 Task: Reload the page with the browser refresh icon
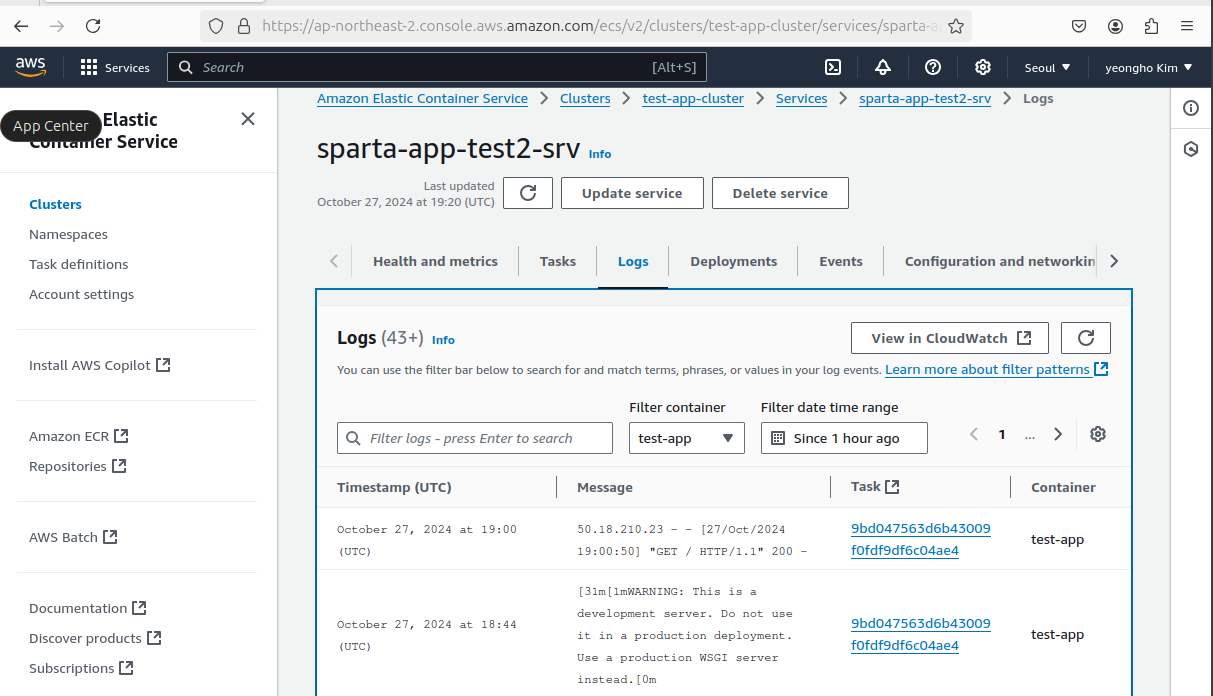[x=93, y=26]
